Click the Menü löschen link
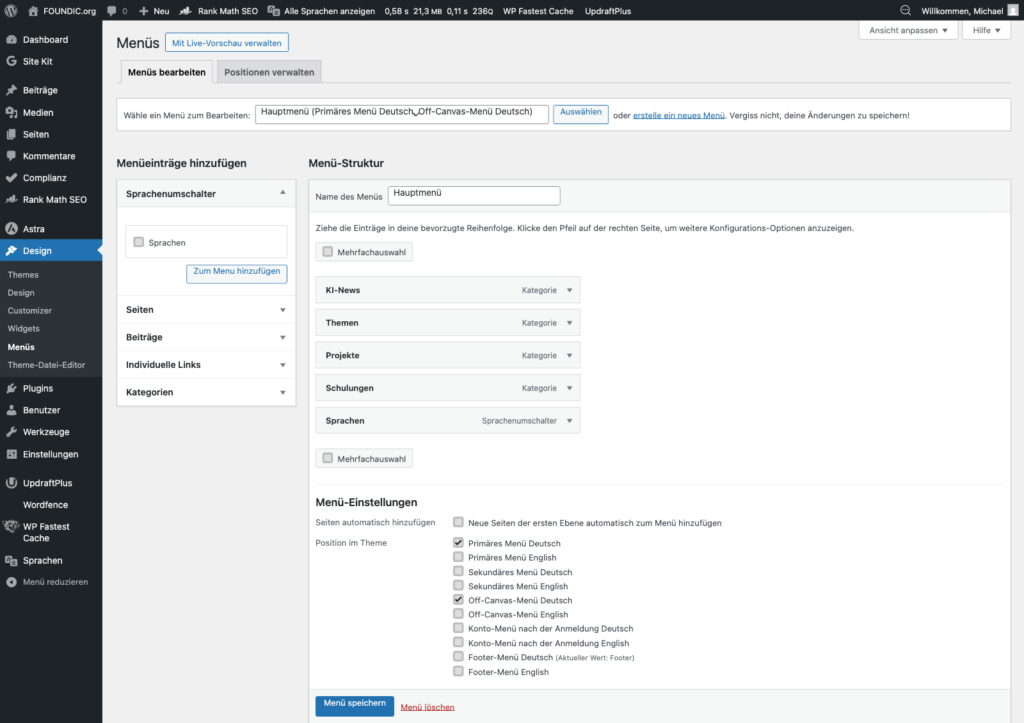The width and height of the screenshot is (1024, 723). click(x=427, y=707)
